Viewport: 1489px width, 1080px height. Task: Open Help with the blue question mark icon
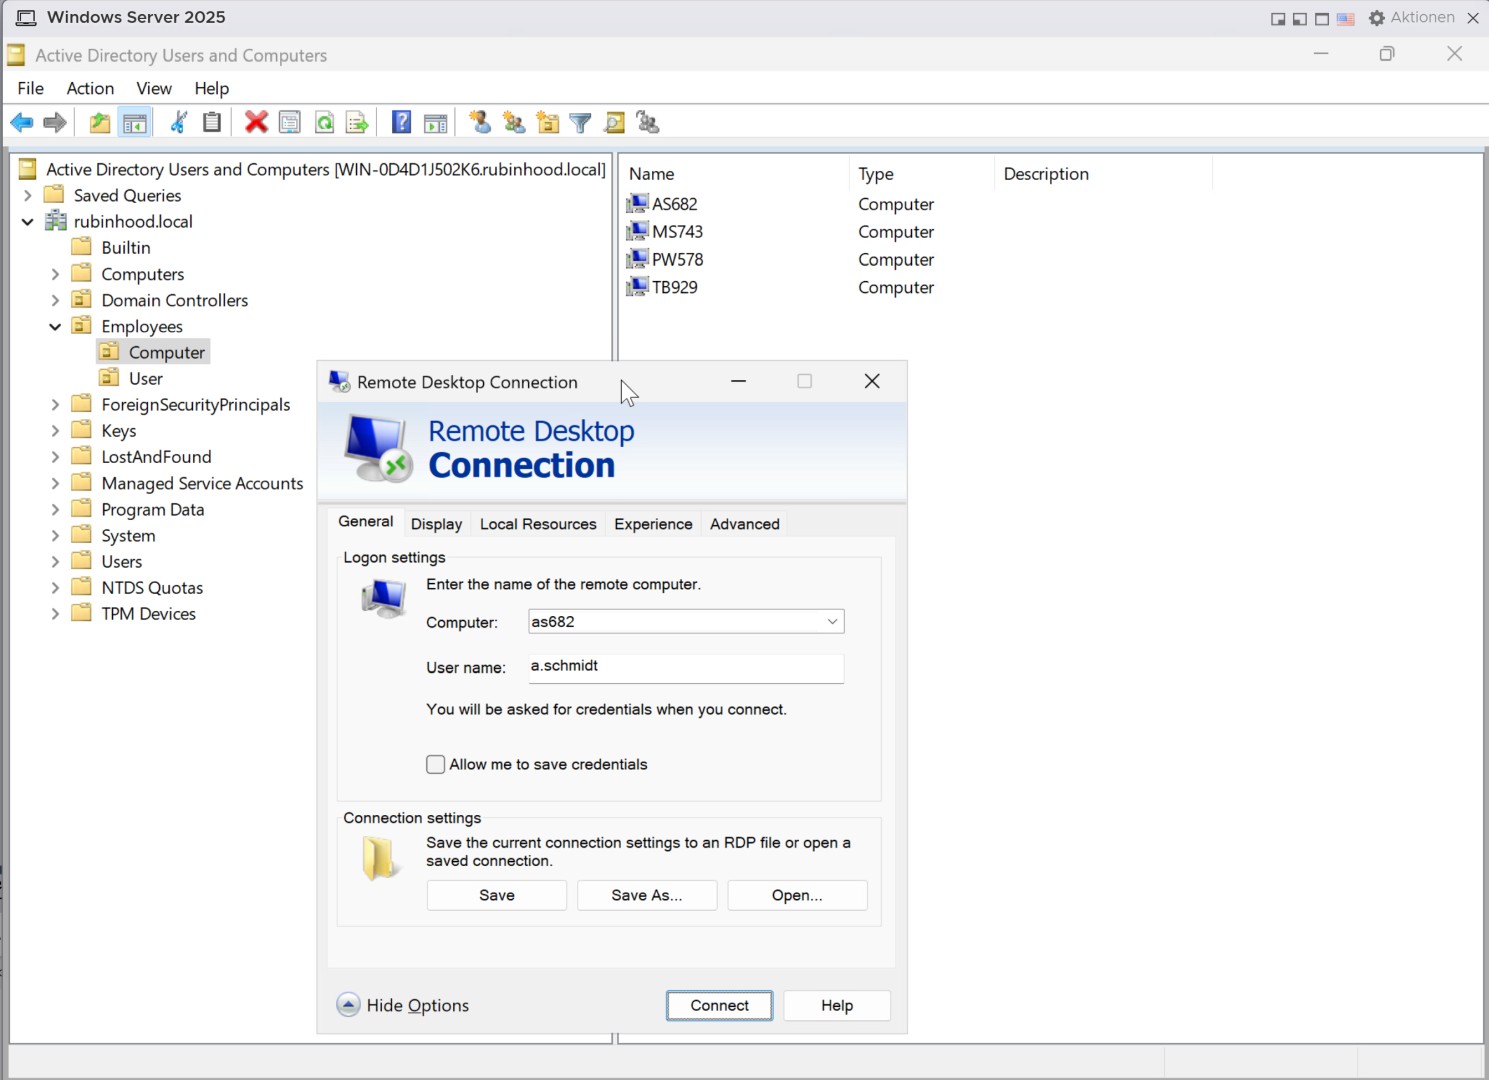click(x=401, y=123)
